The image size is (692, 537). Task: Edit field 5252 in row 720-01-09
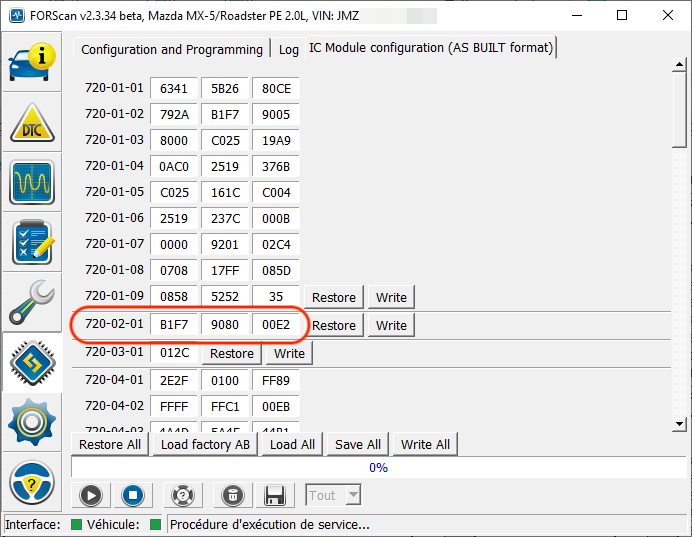click(225, 297)
